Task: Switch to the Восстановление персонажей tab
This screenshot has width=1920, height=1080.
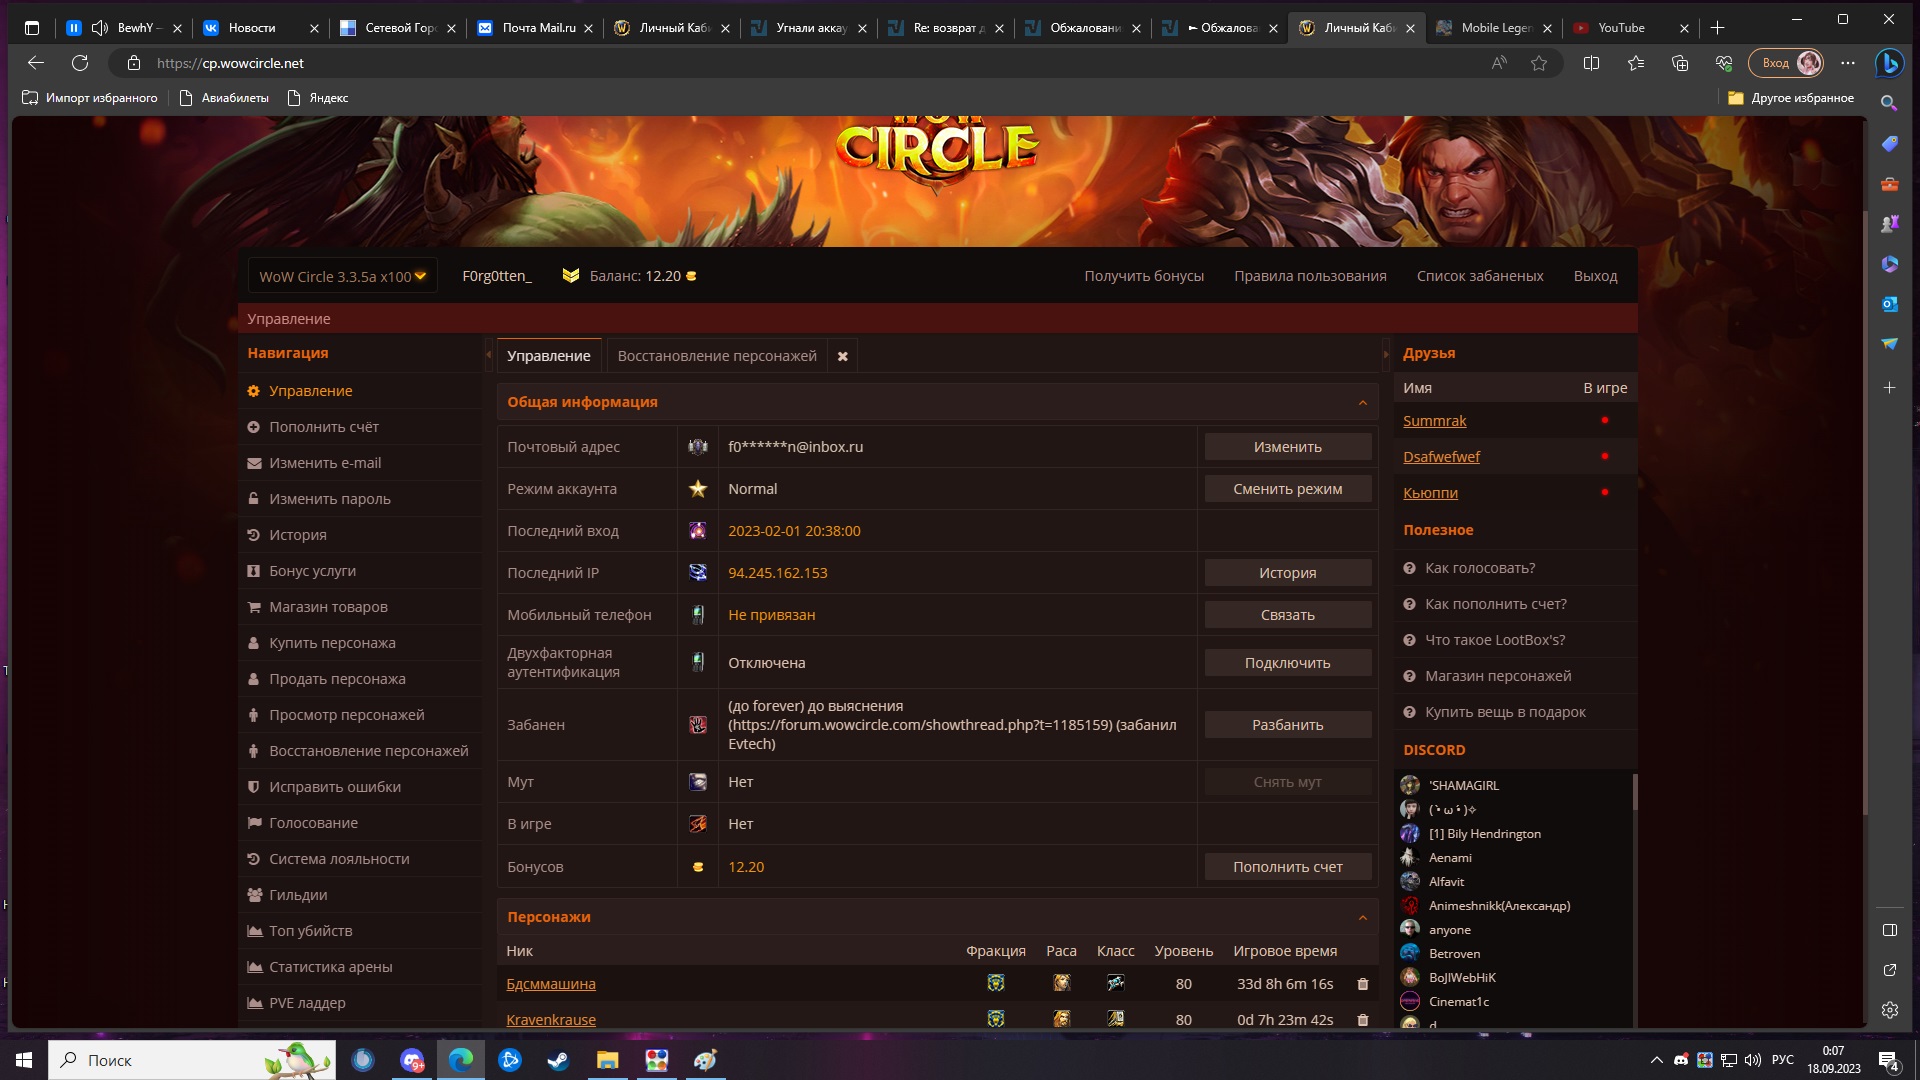Action: [716, 356]
